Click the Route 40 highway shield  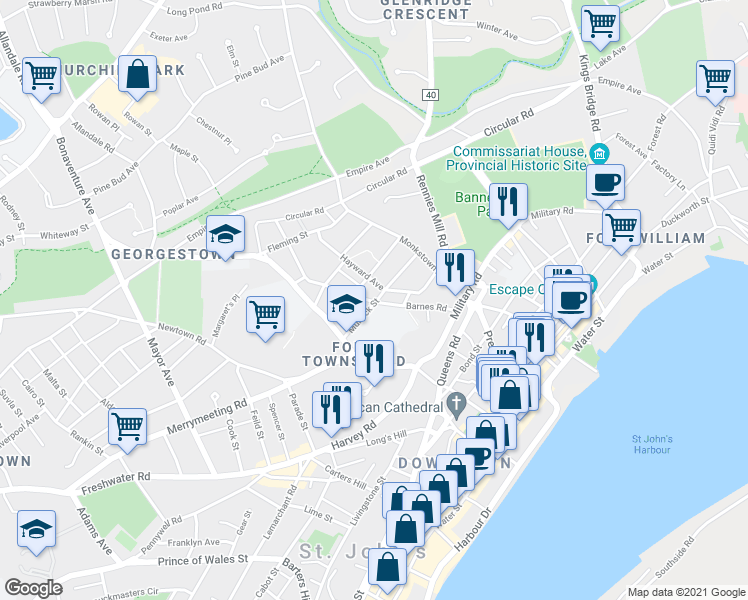point(431,95)
